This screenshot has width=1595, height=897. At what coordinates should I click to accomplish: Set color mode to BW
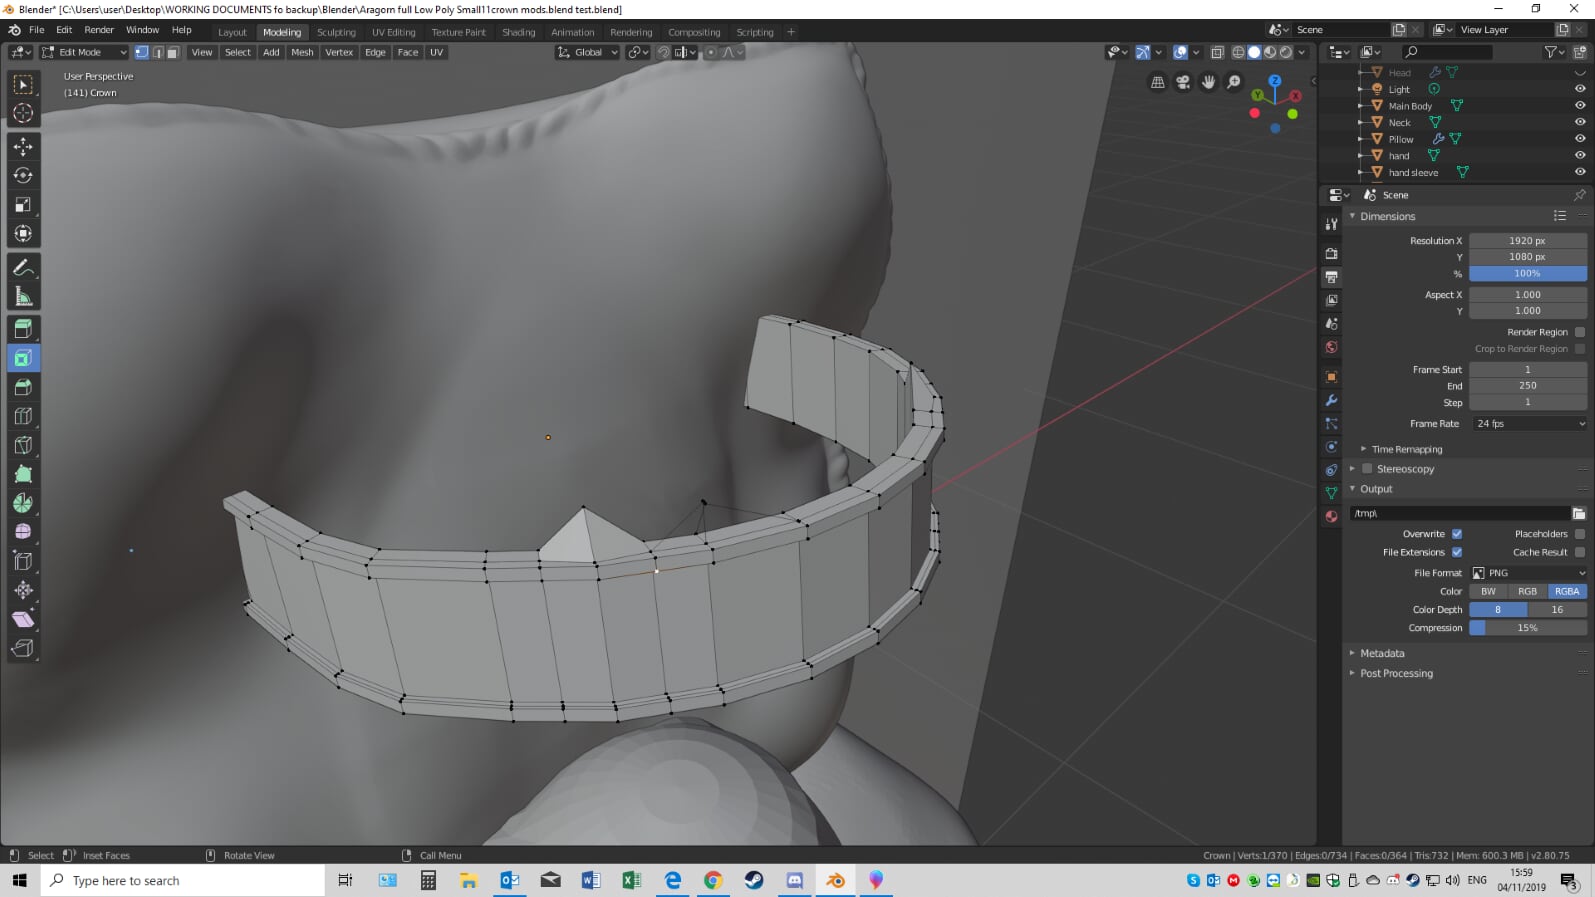coord(1488,591)
